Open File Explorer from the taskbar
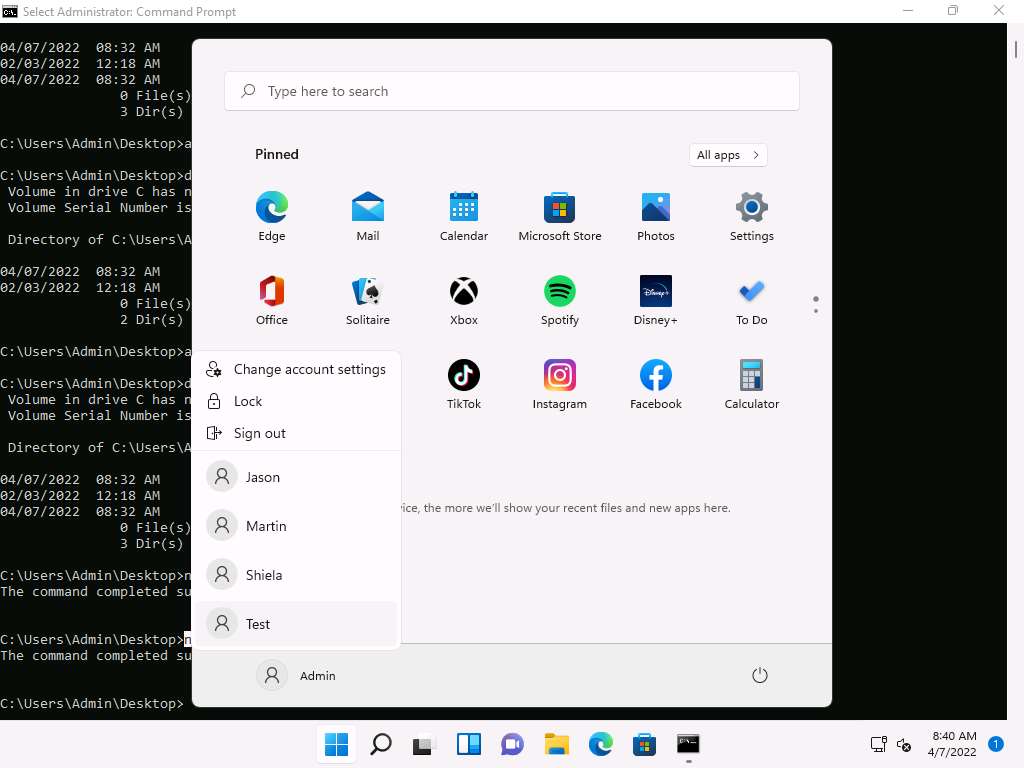 pyautogui.click(x=556, y=744)
